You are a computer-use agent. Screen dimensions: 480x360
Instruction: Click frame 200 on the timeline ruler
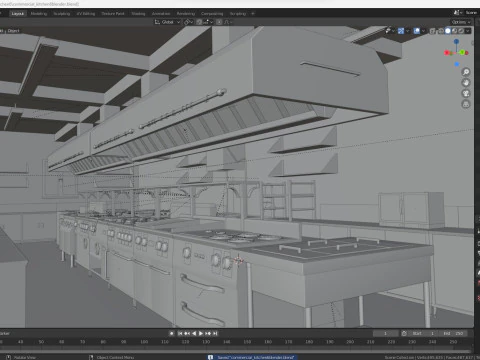click(x=350, y=342)
